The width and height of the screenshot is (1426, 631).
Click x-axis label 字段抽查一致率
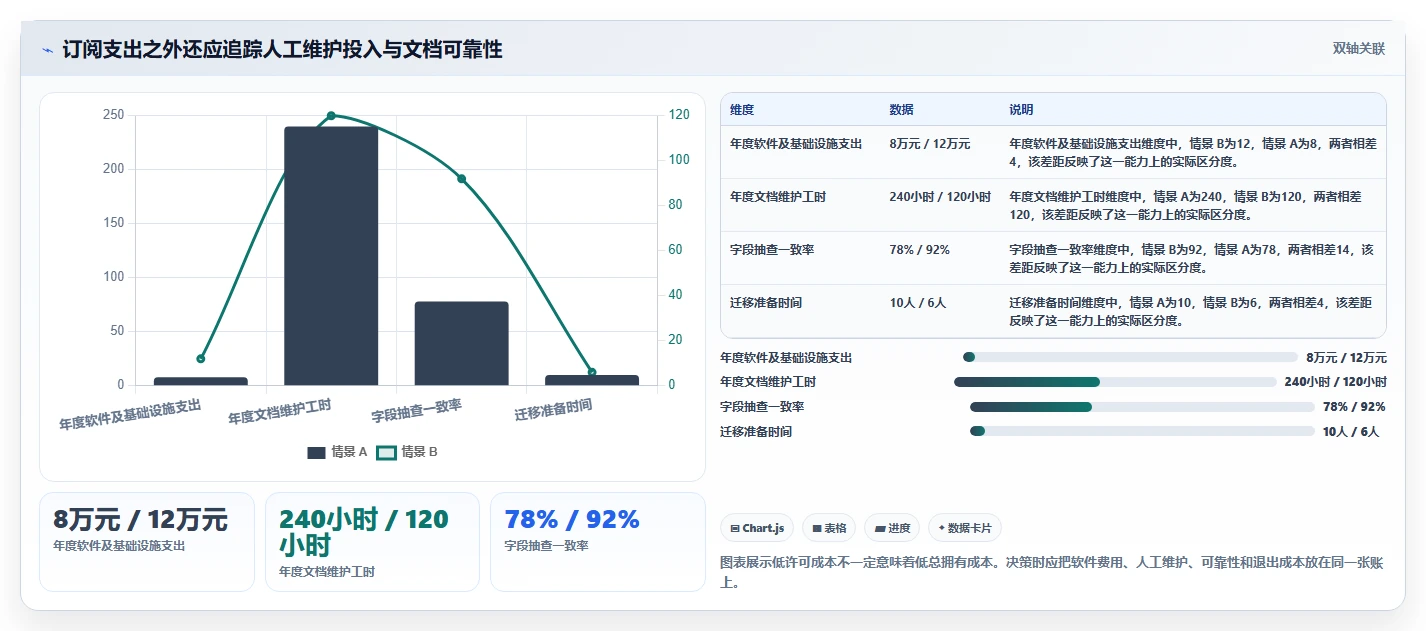[x=417, y=411]
